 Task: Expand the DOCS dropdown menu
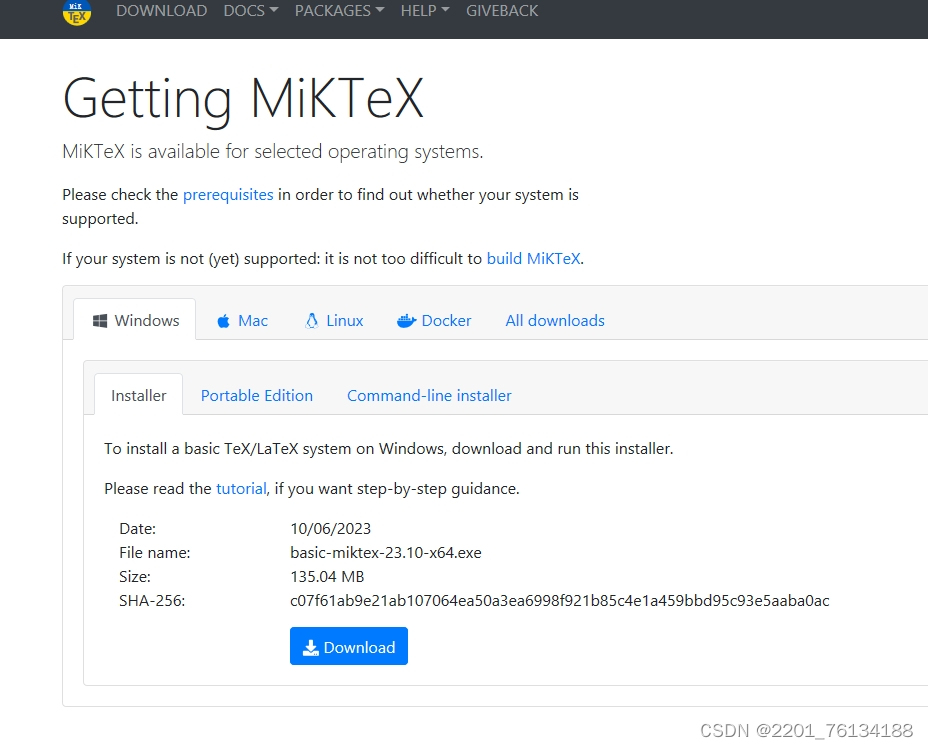(250, 11)
